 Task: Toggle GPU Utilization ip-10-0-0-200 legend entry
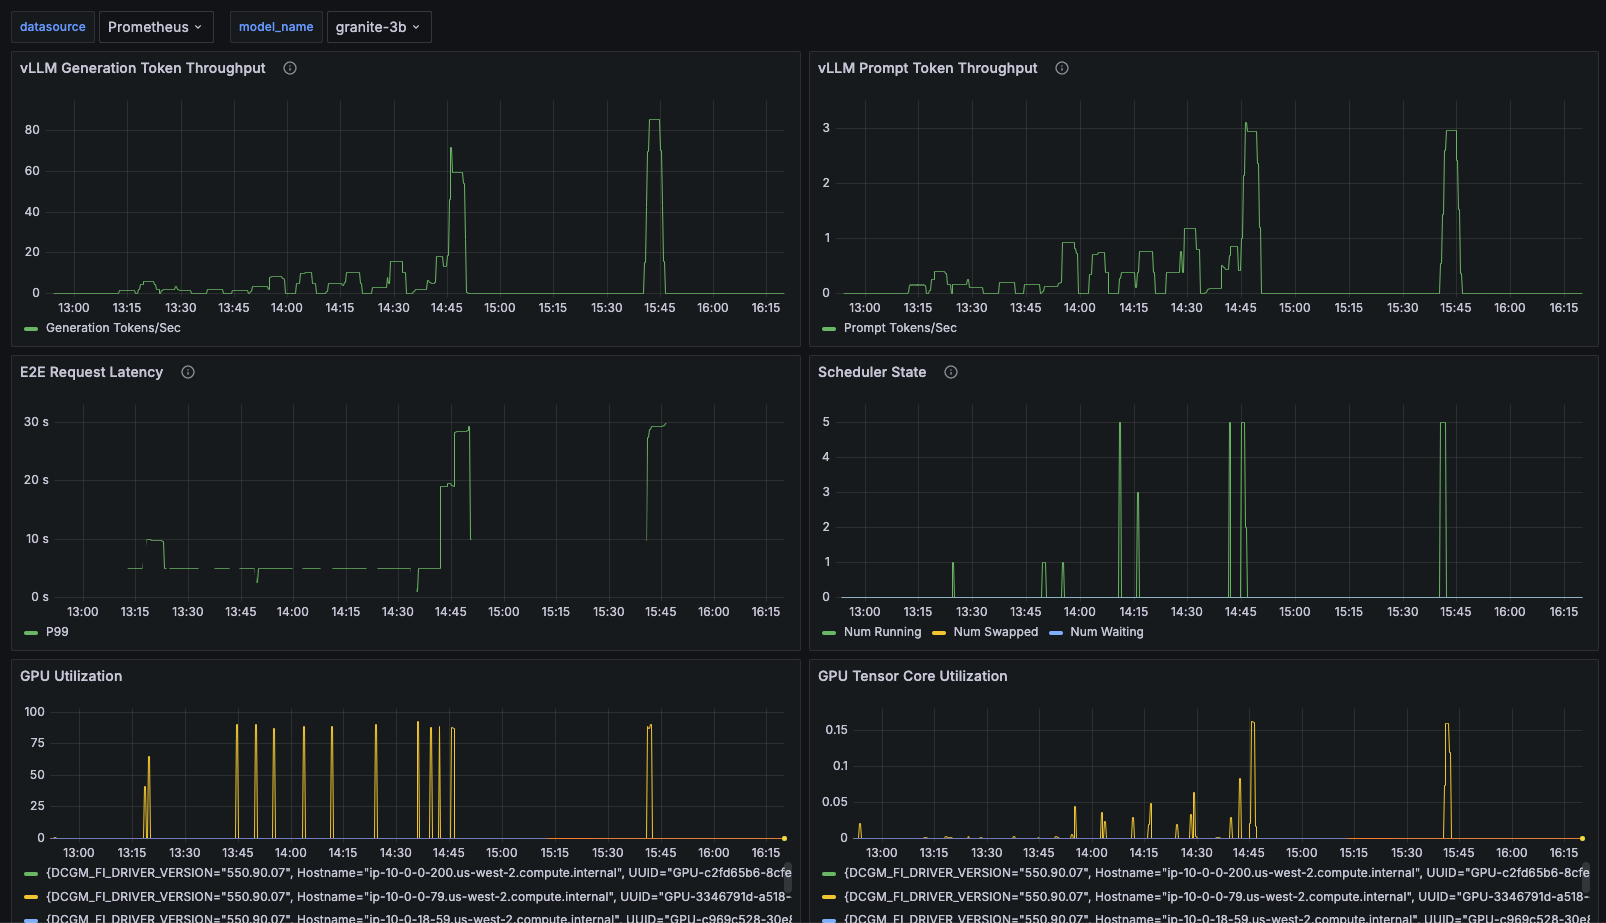(x=418, y=873)
